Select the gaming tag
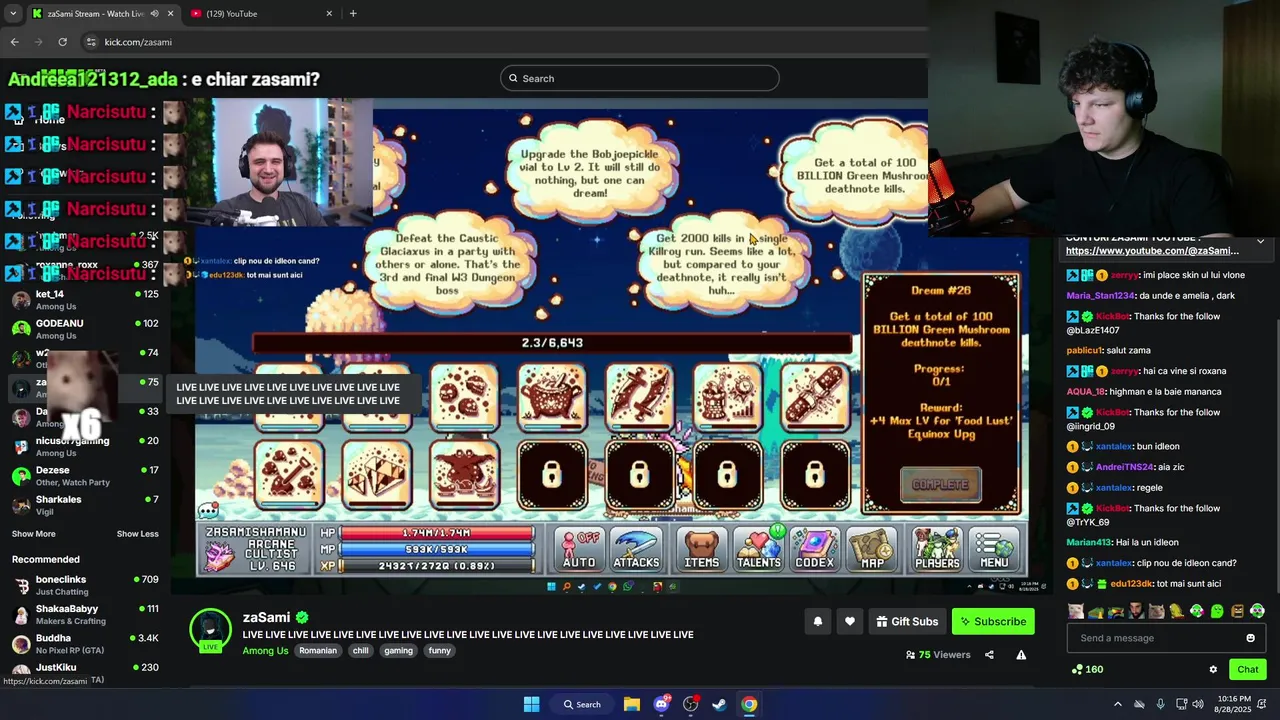This screenshot has height=720, width=1280. click(x=398, y=650)
